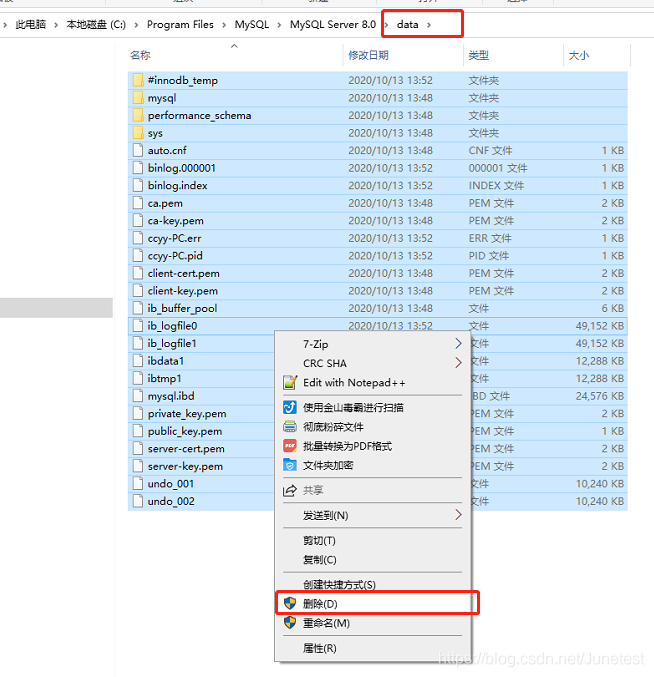This screenshot has width=654, height=677.
Task: Click the client-key.pem file icon
Action: pos(138,291)
